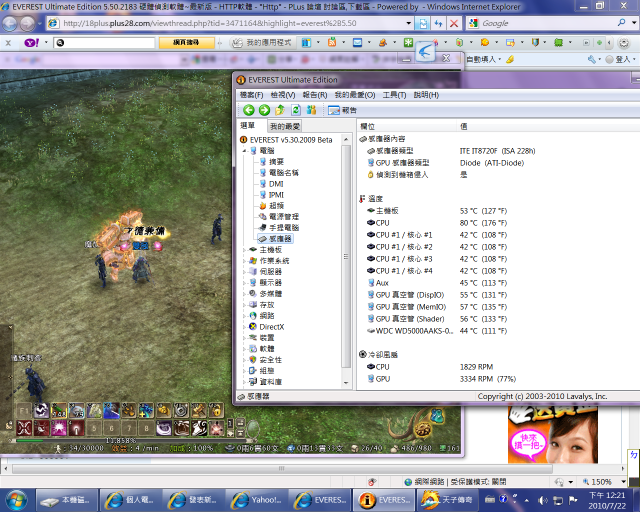Open the 我的最愛(O) menu in EVEREST
640x512 pixels.
pos(355,95)
